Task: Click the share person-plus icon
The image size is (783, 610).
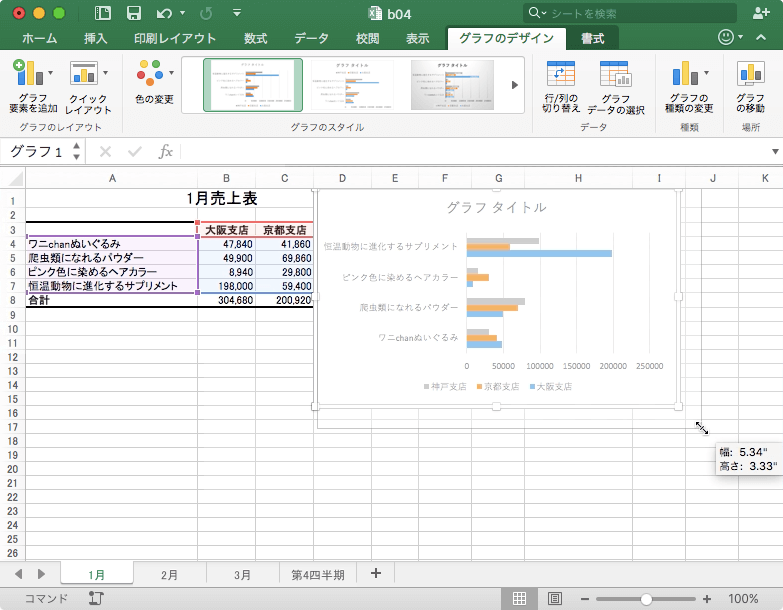Action: point(761,13)
